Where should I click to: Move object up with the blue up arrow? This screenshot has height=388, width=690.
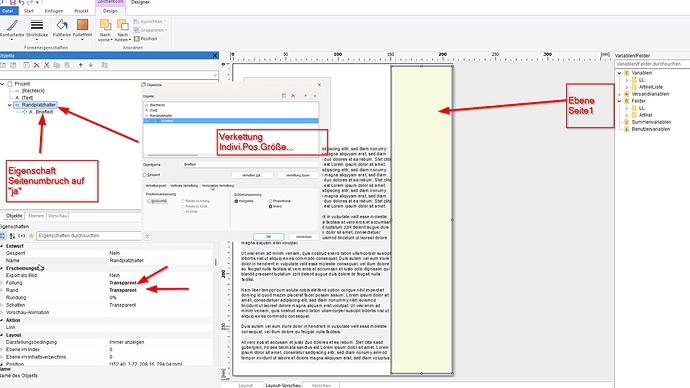[x=81, y=65]
